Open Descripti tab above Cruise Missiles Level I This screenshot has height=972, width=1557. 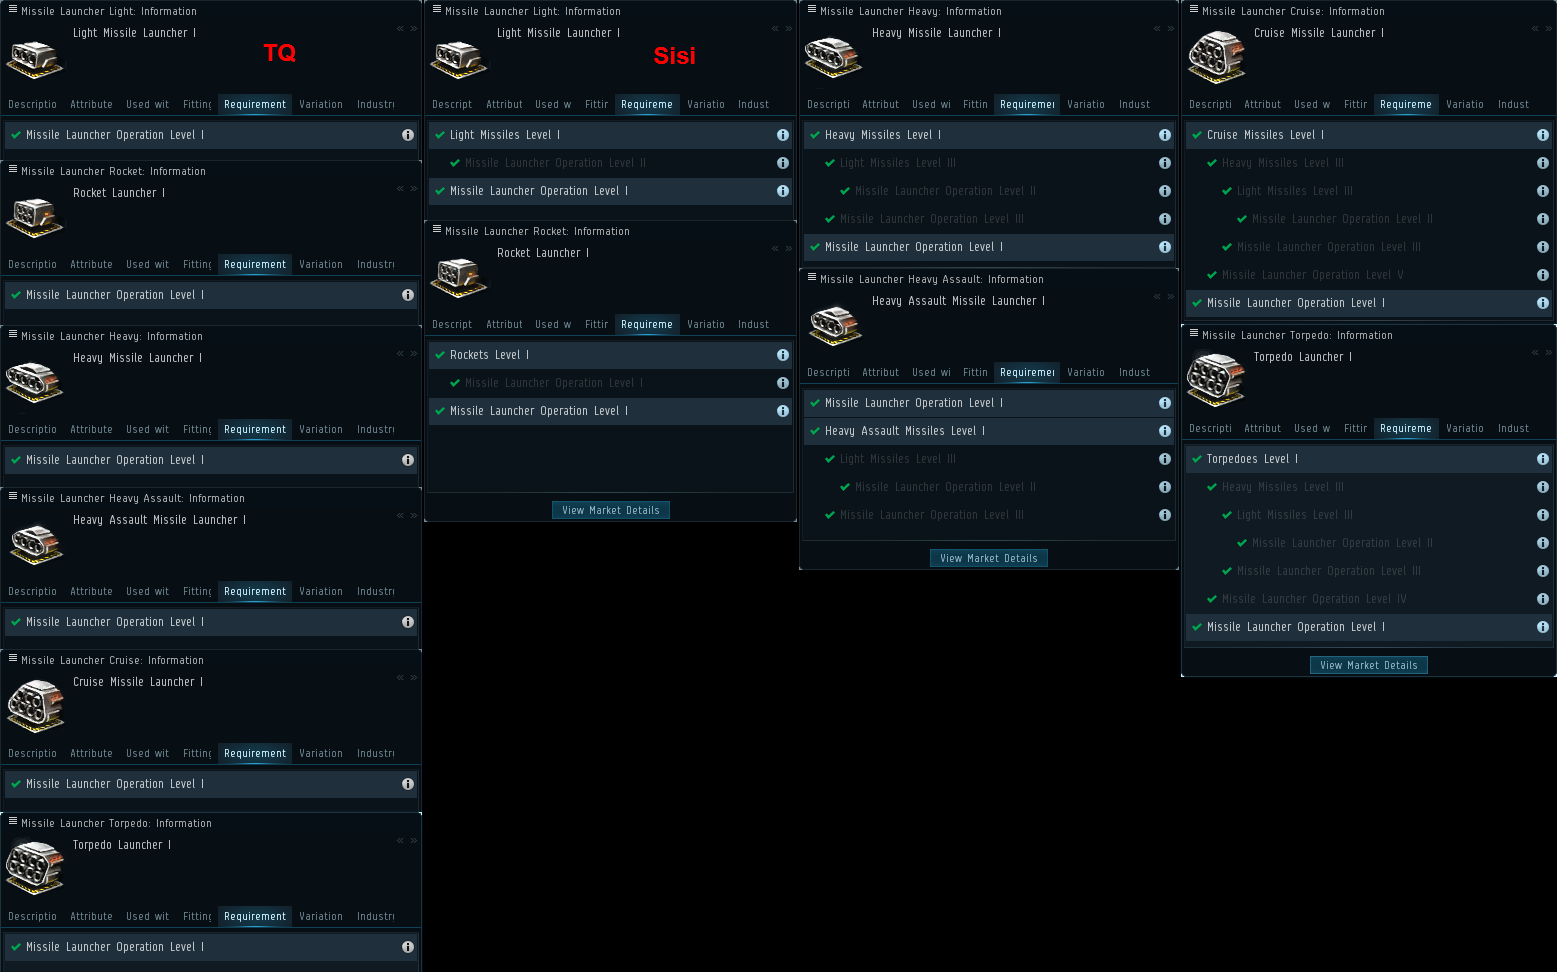(x=1210, y=105)
